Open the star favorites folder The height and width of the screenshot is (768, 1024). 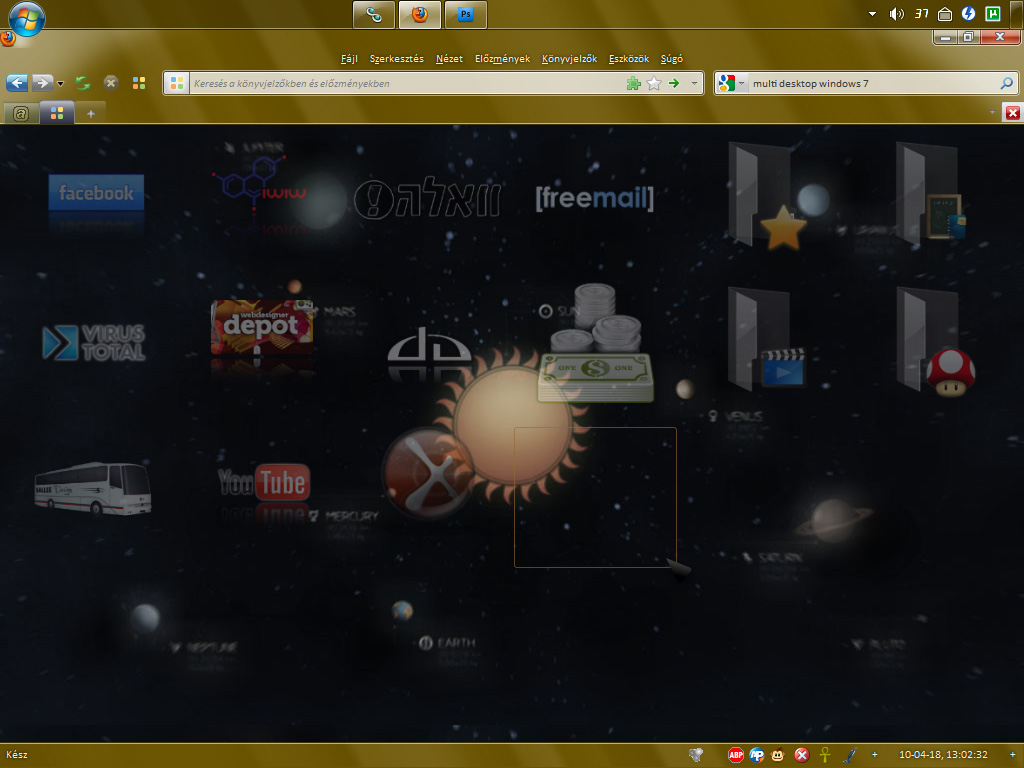[768, 196]
